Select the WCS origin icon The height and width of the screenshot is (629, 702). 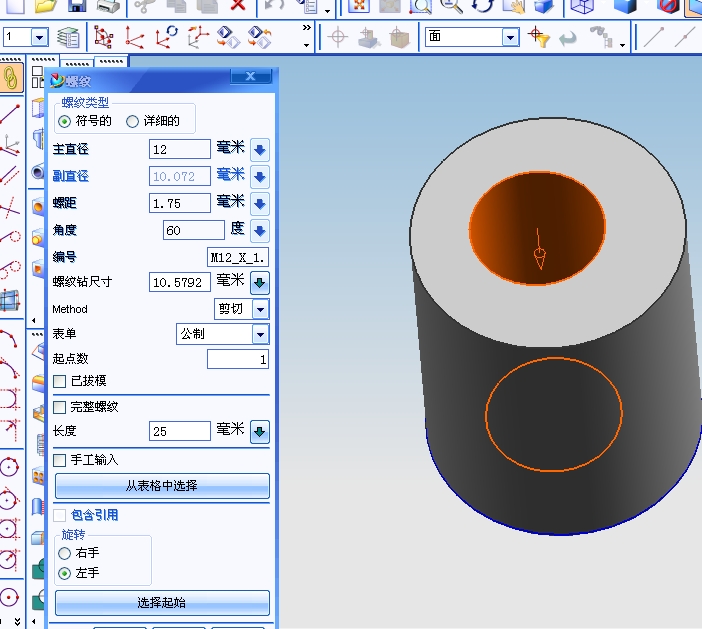pos(134,37)
